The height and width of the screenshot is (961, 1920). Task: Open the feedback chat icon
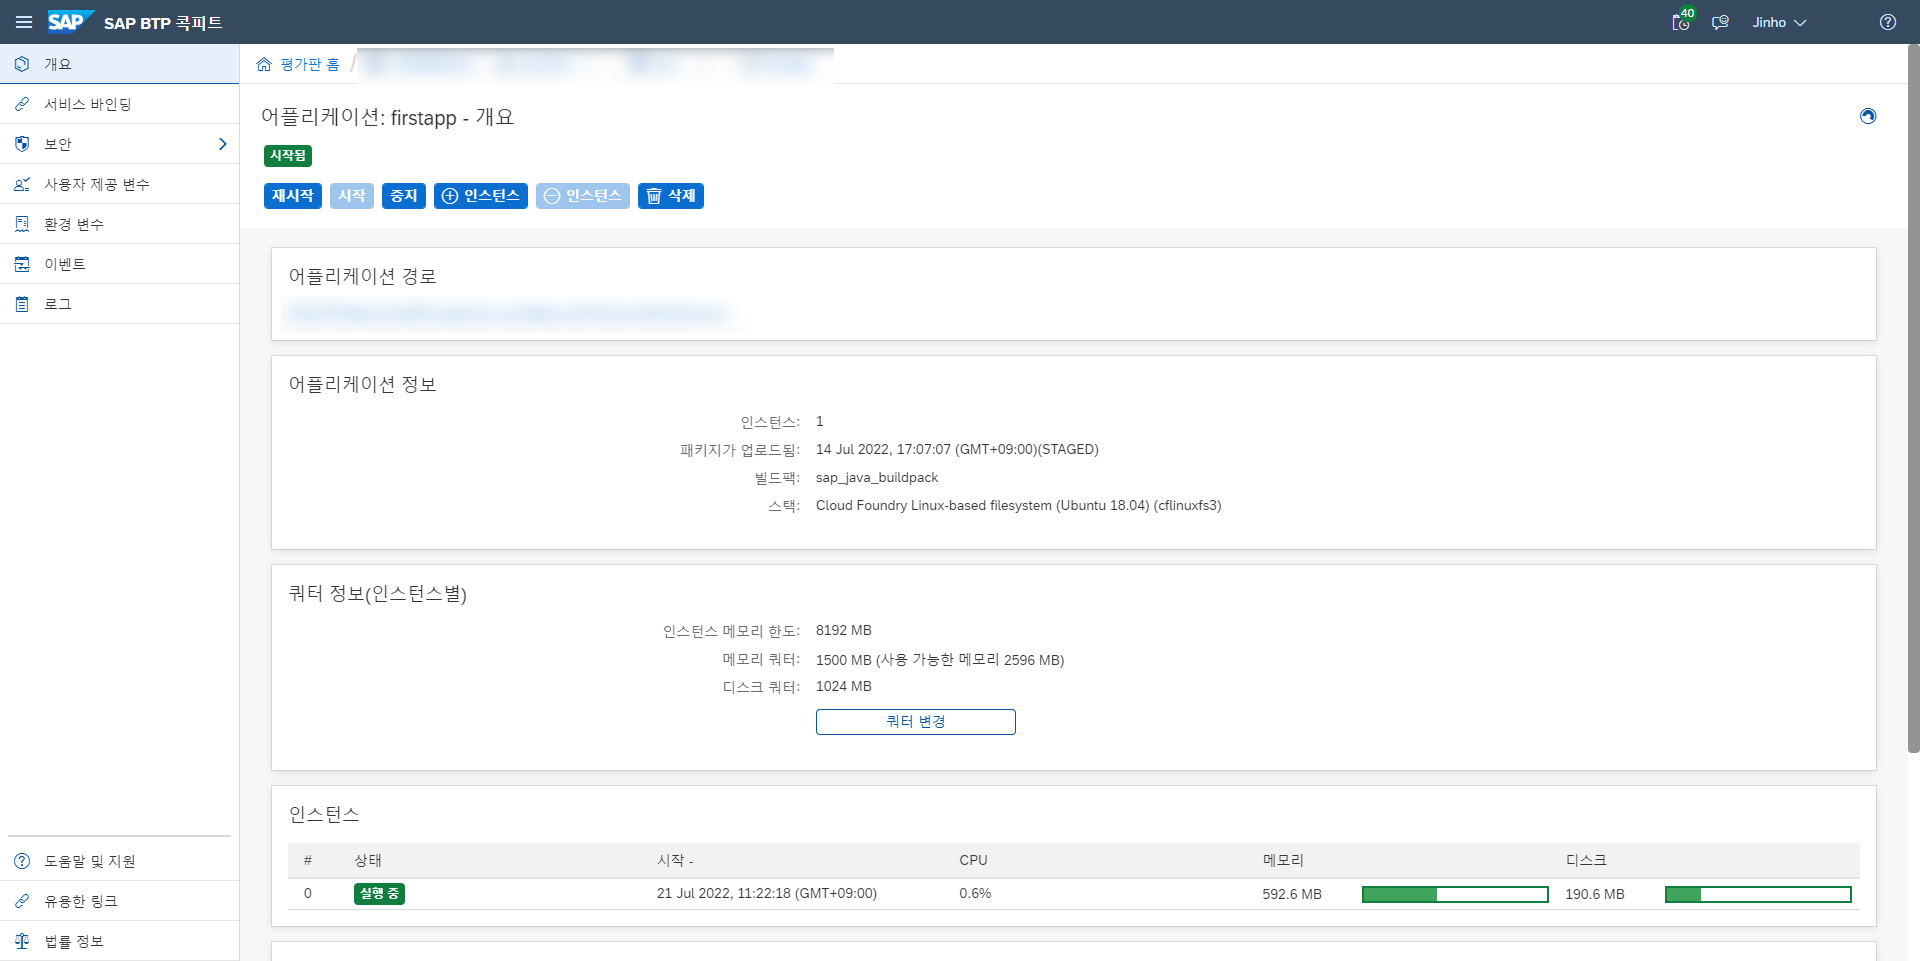tap(1721, 22)
